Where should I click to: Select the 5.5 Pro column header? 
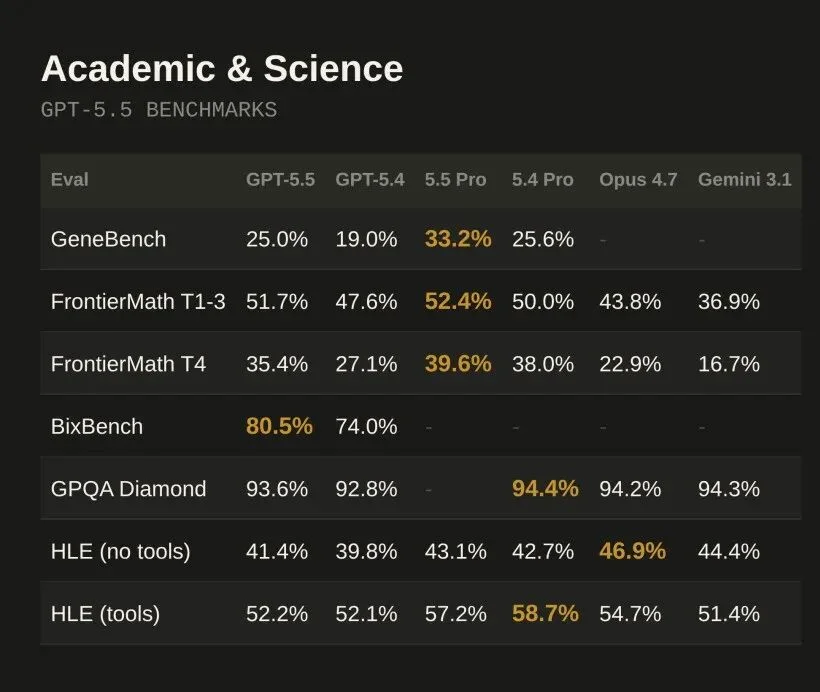tap(455, 180)
